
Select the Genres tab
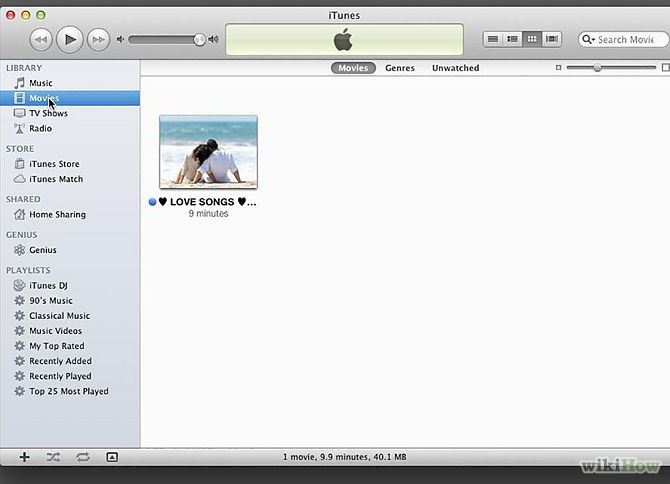[400, 68]
